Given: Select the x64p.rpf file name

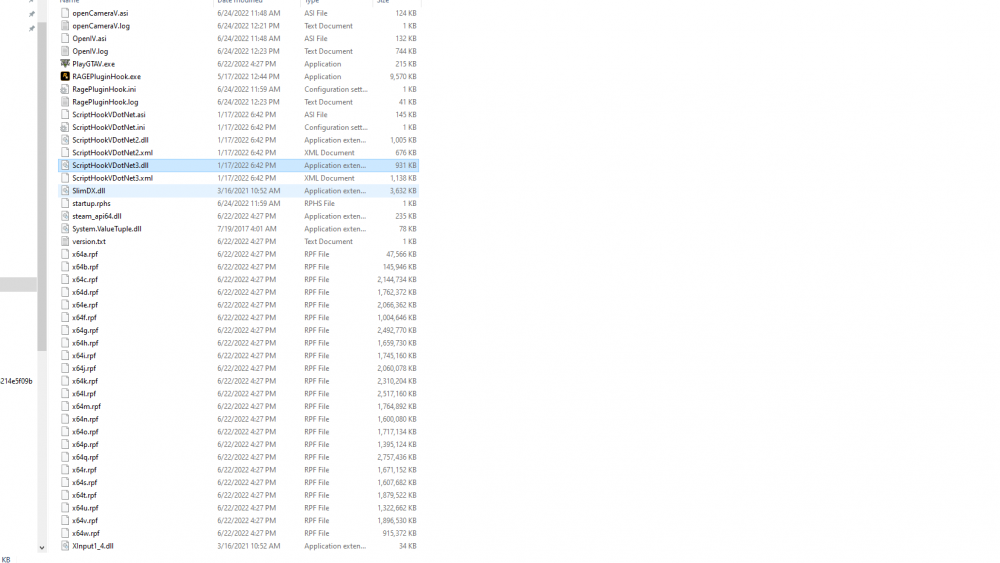Looking at the screenshot, I should (85, 444).
